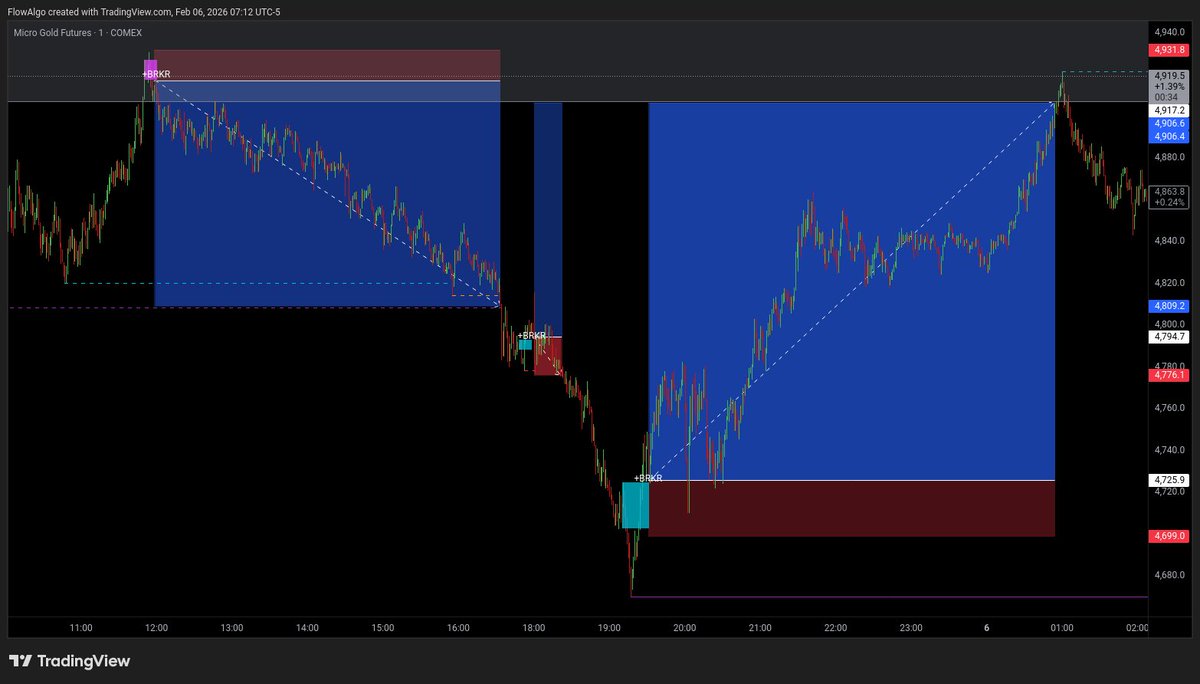Click the 02:00 time axis label
The image size is (1200, 684).
pos(1137,628)
